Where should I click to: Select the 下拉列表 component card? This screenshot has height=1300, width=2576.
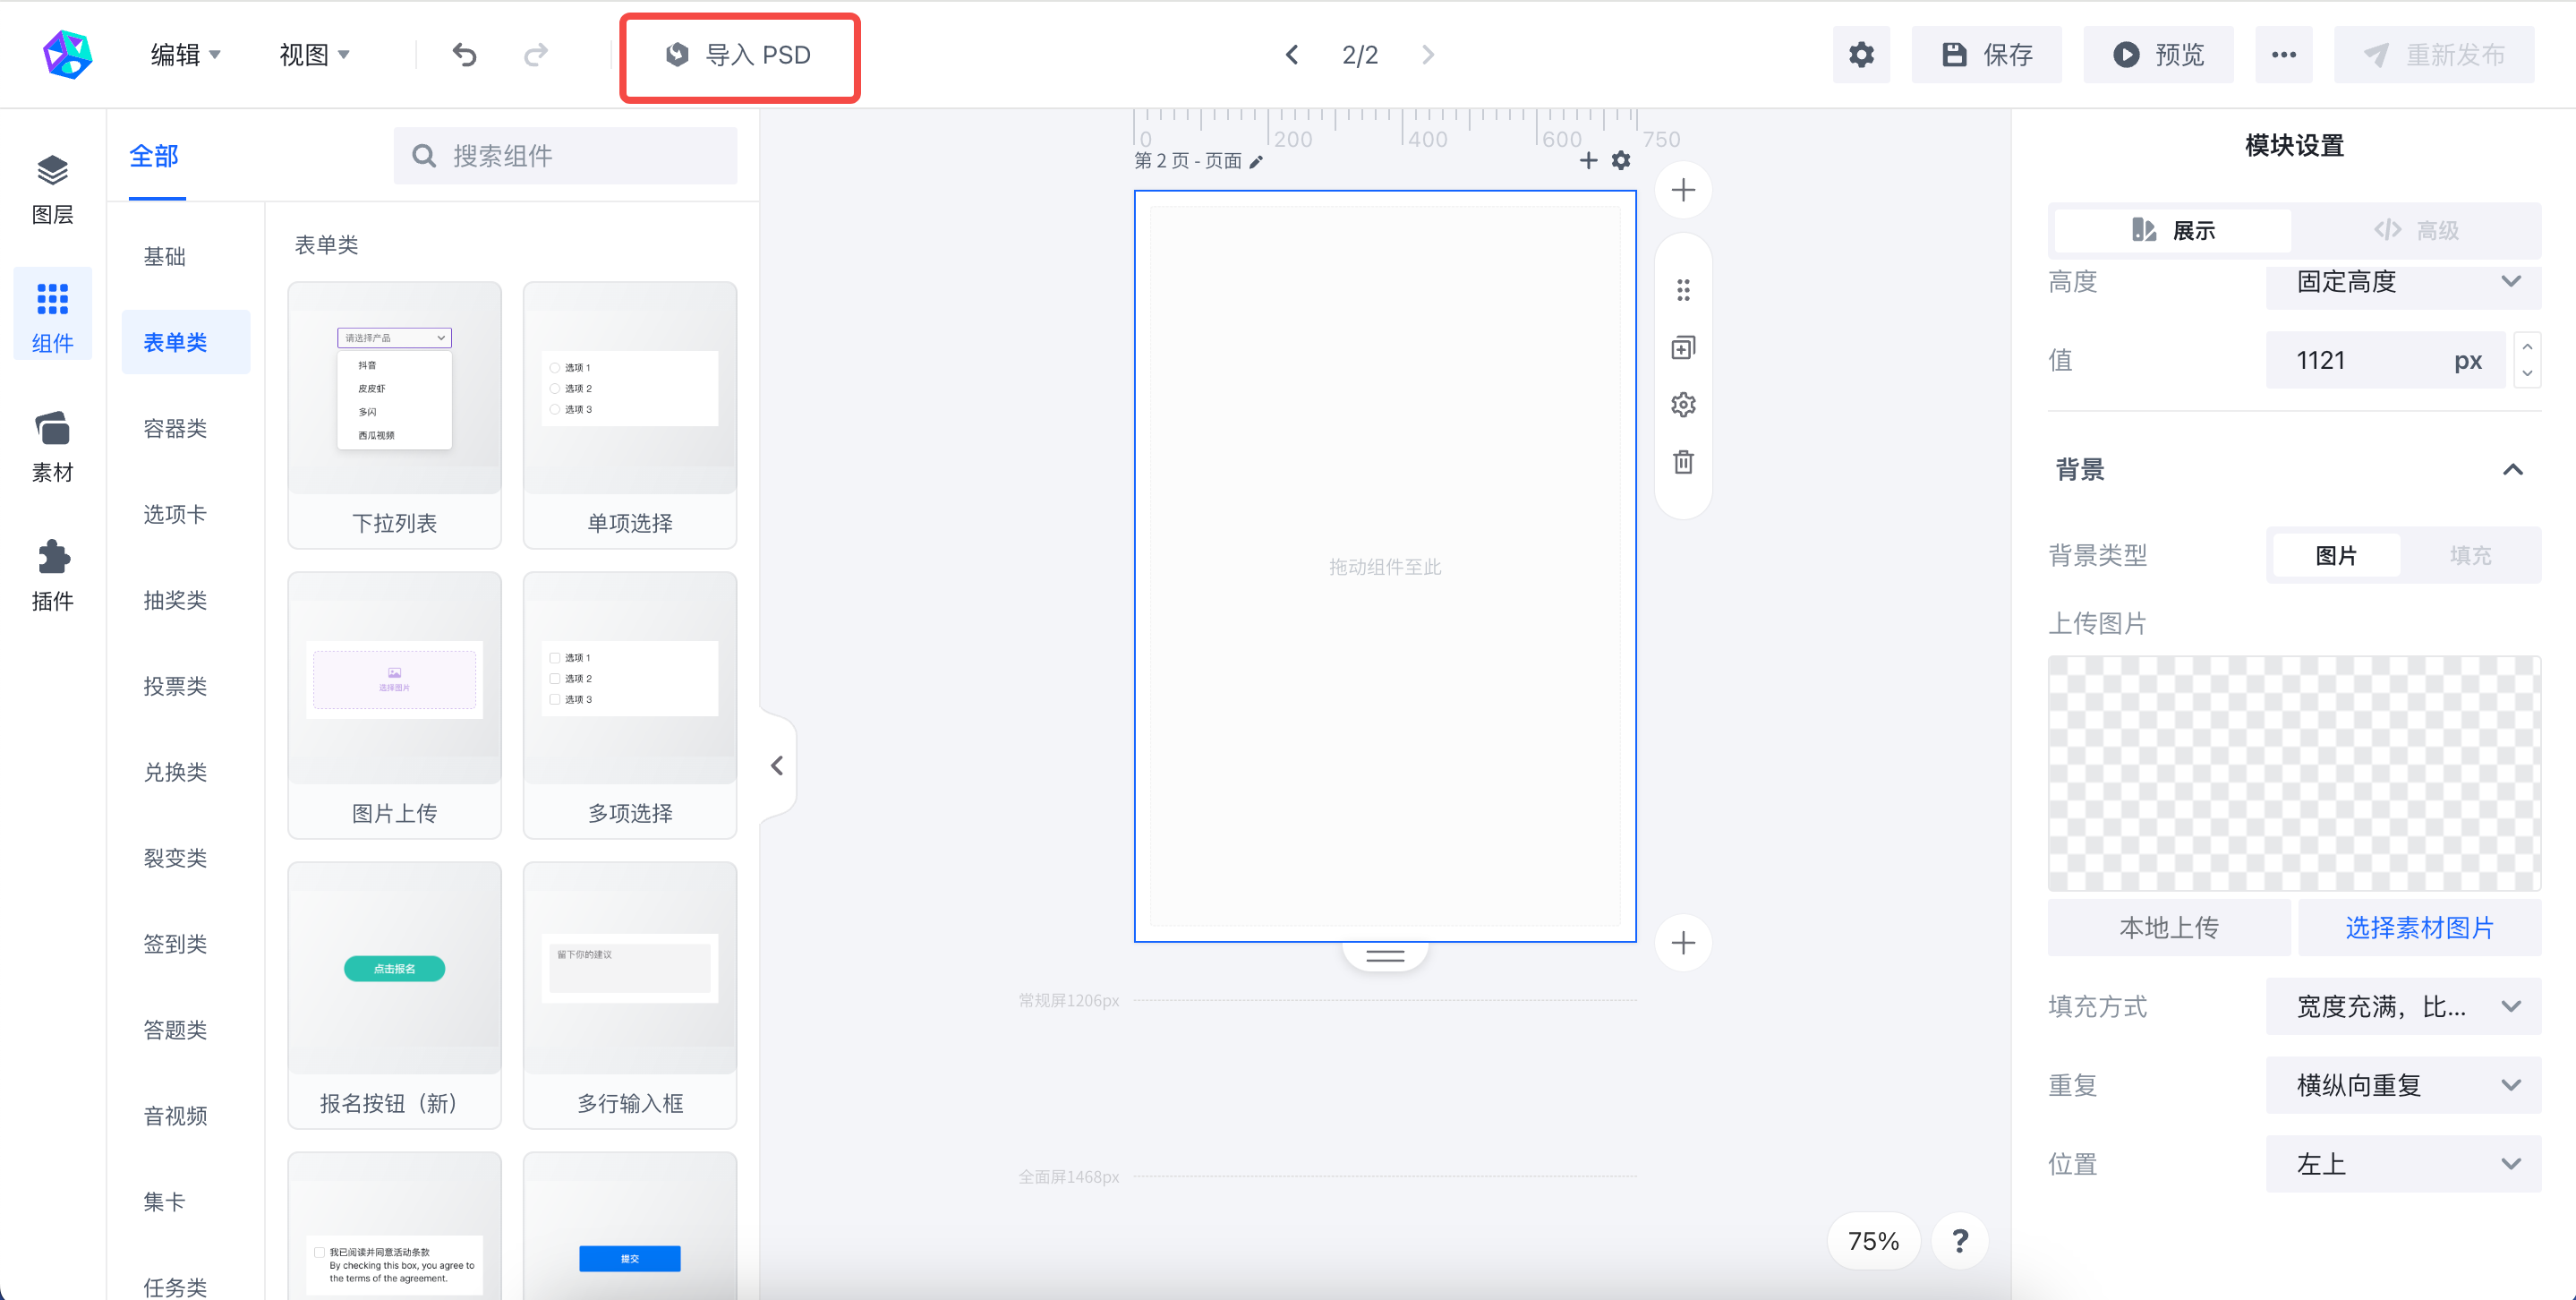click(x=394, y=415)
